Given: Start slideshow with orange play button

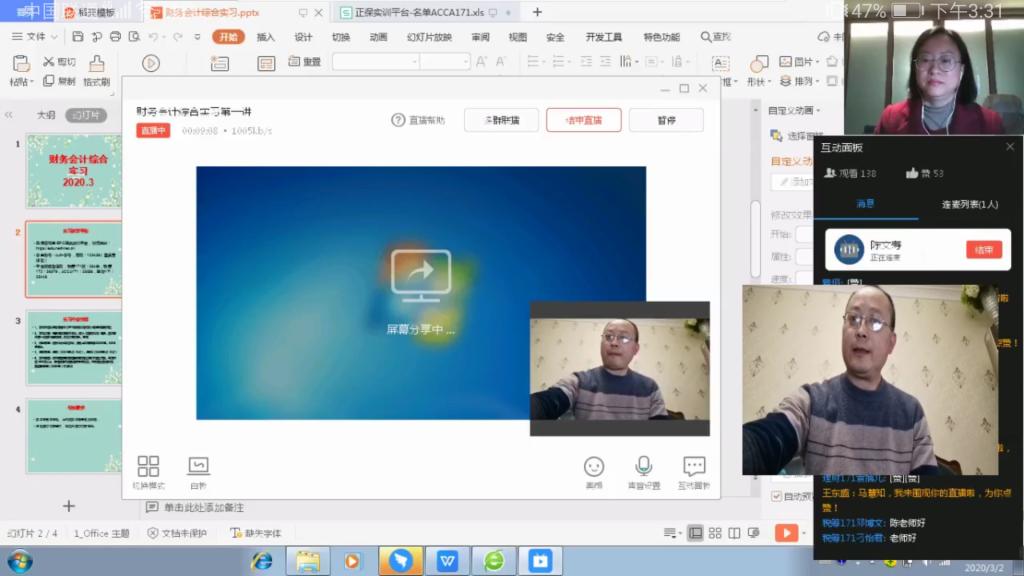Looking at the screenshot, I should (787, 533).
